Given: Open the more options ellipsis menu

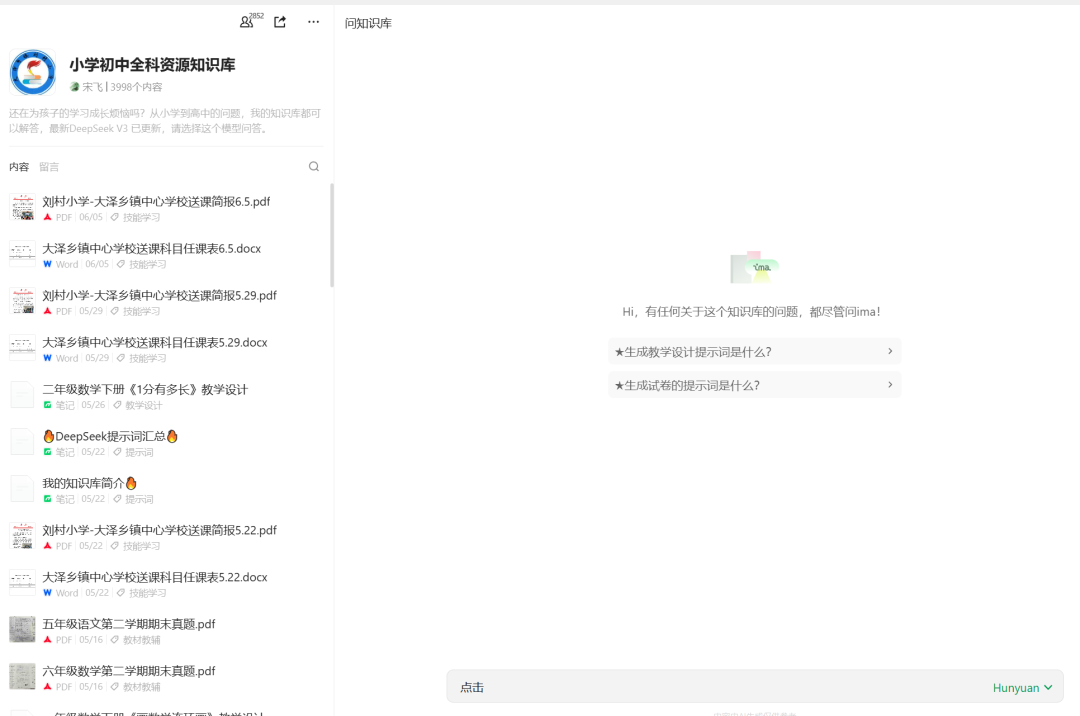Looking at the screenshot, I should click(x=313, y=21).
